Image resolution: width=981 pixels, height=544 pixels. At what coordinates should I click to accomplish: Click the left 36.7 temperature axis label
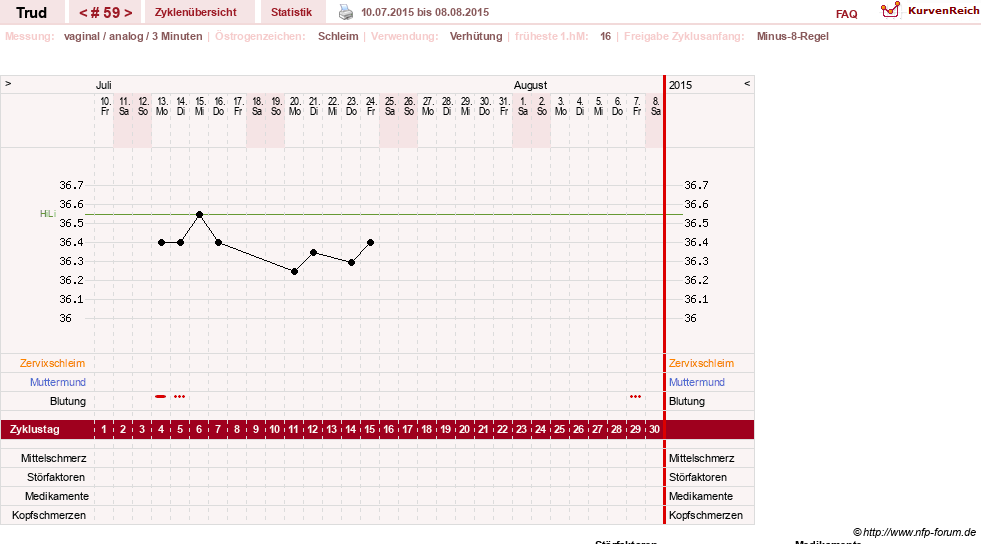[x=71, y=185]
